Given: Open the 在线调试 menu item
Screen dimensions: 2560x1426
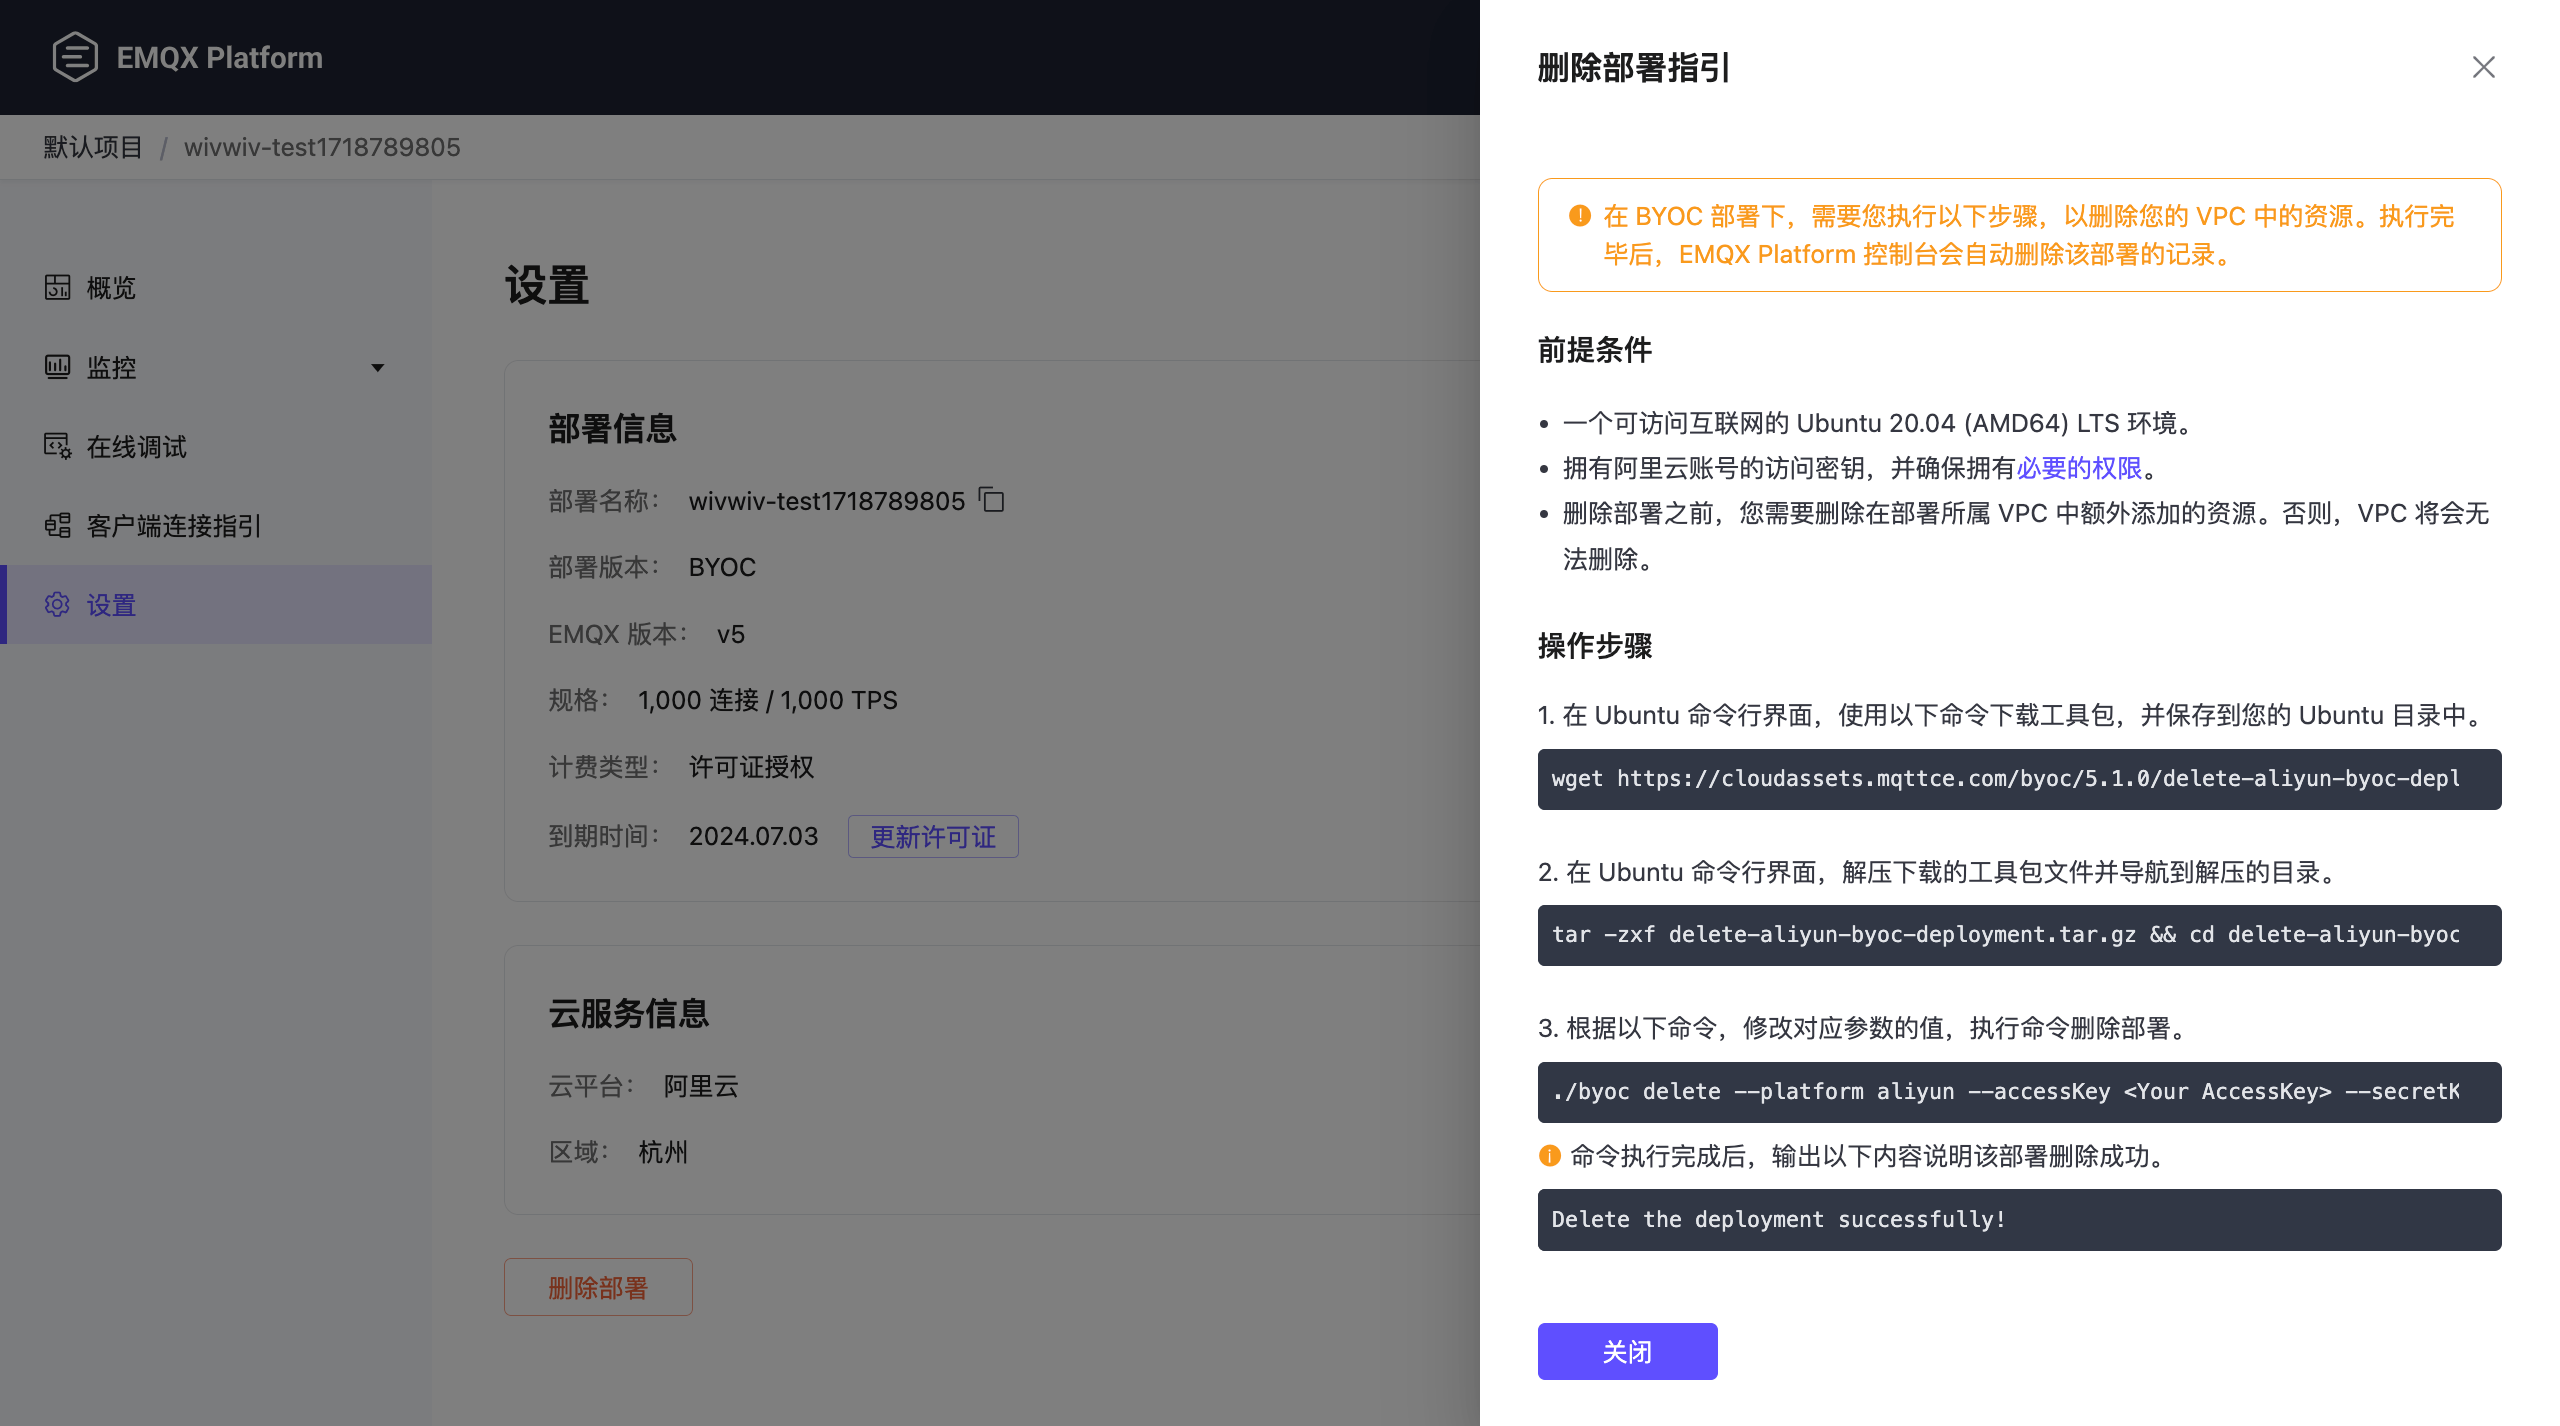Looking at the screenshot, I should pos(137,446).
